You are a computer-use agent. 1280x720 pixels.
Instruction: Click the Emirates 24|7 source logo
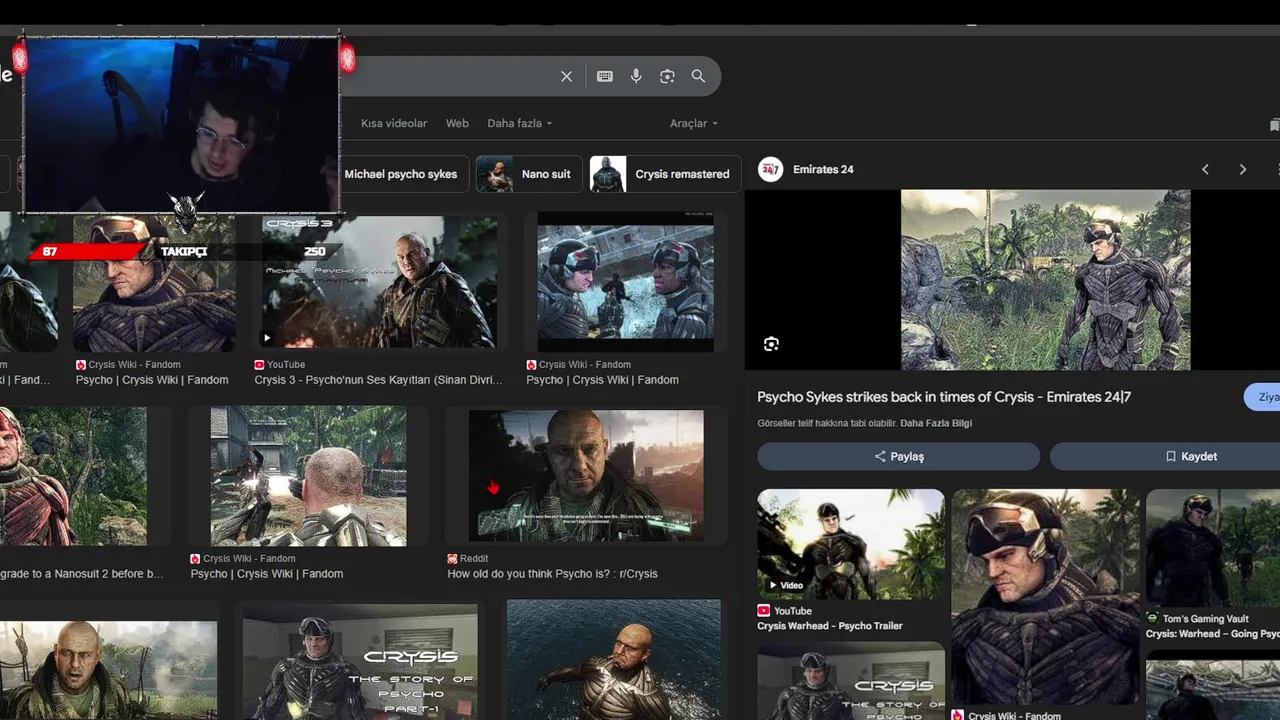pos(770,169)
